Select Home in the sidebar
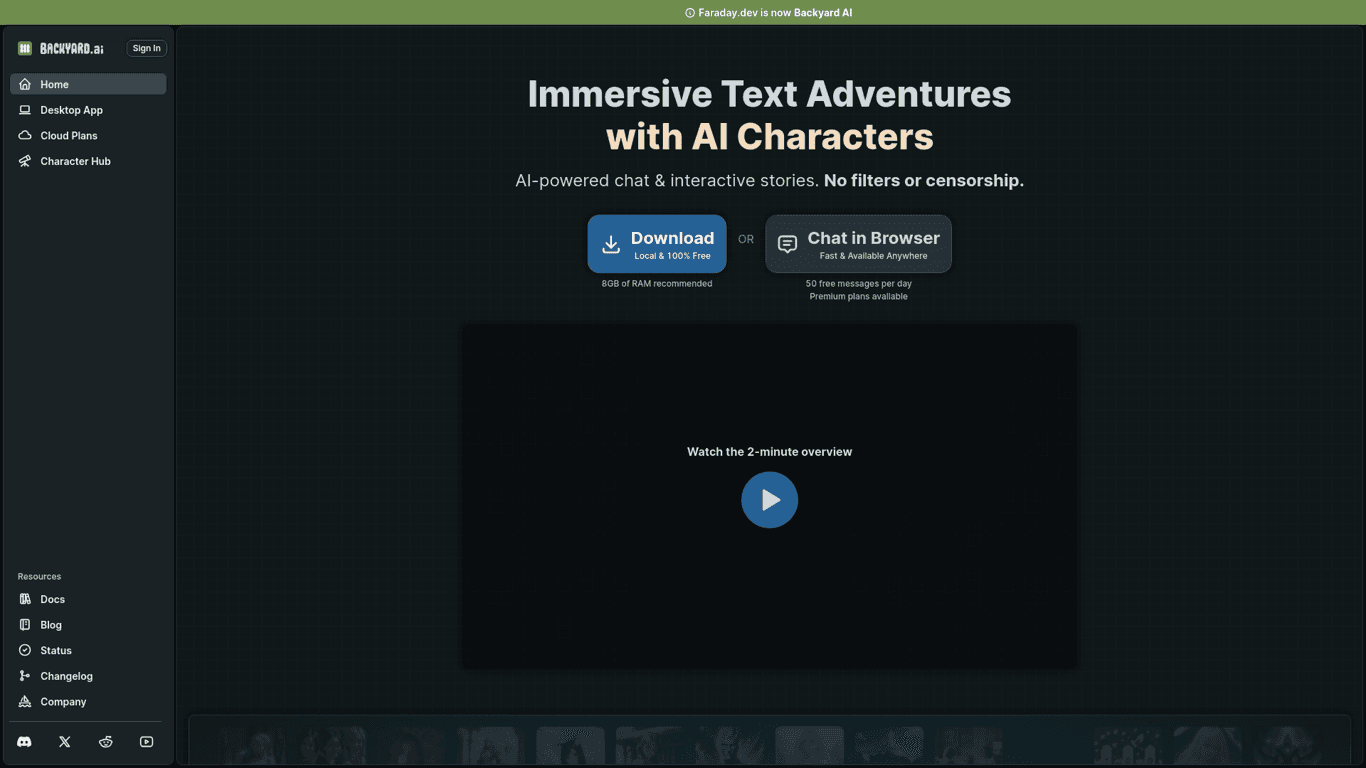Screen dimensions: 1366x768 [88, 84]
